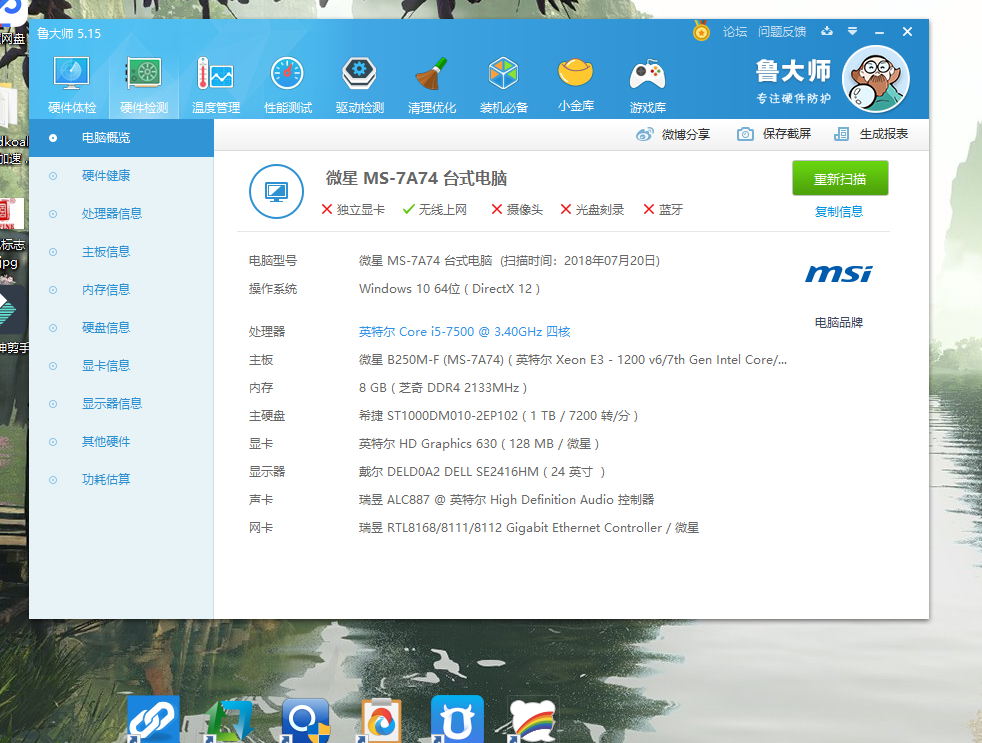Image resolution: width=982 pixels, height=743 pixels.
Task: Click the blue bull-head desktop shortcut
Action: click(x=457, y=719)
